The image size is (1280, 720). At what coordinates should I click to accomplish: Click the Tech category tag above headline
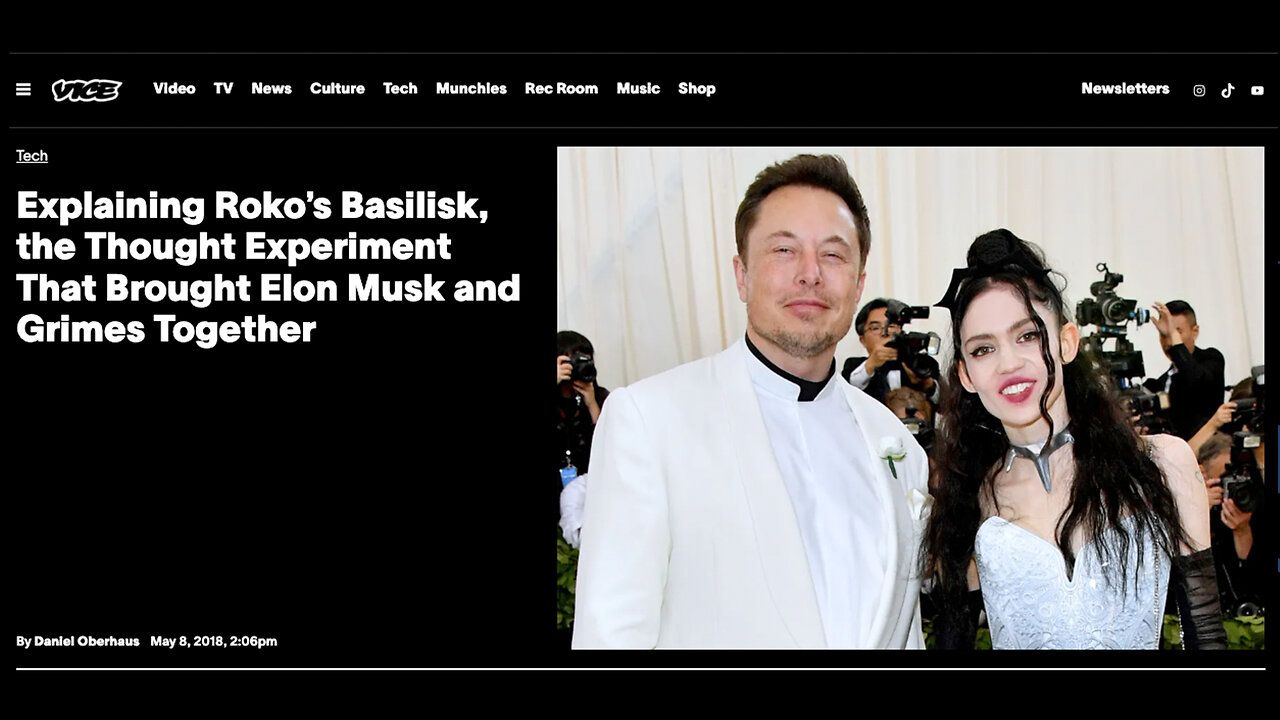[x=32, y=156]
